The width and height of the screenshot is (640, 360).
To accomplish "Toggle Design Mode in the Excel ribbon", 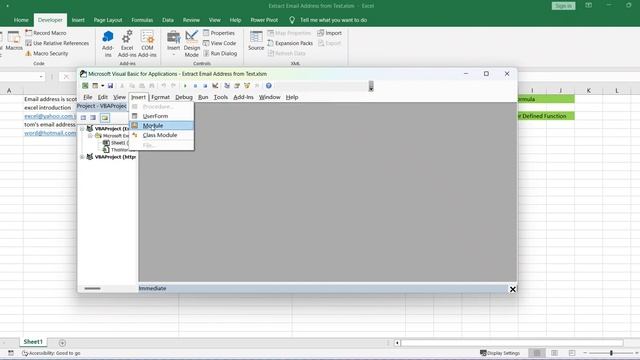I will pyautogui.click(x=191, y=44).
